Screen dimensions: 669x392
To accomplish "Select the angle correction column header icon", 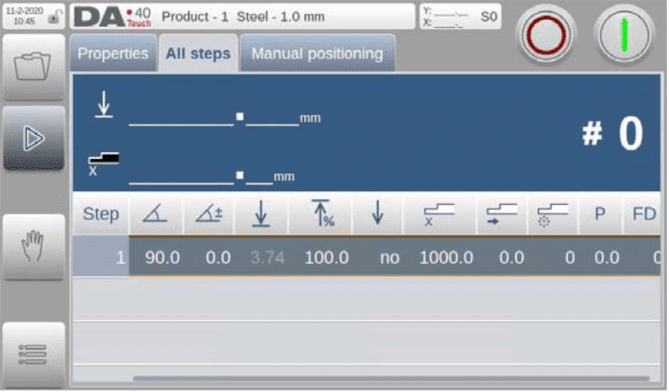I will (x=209, y=213).
